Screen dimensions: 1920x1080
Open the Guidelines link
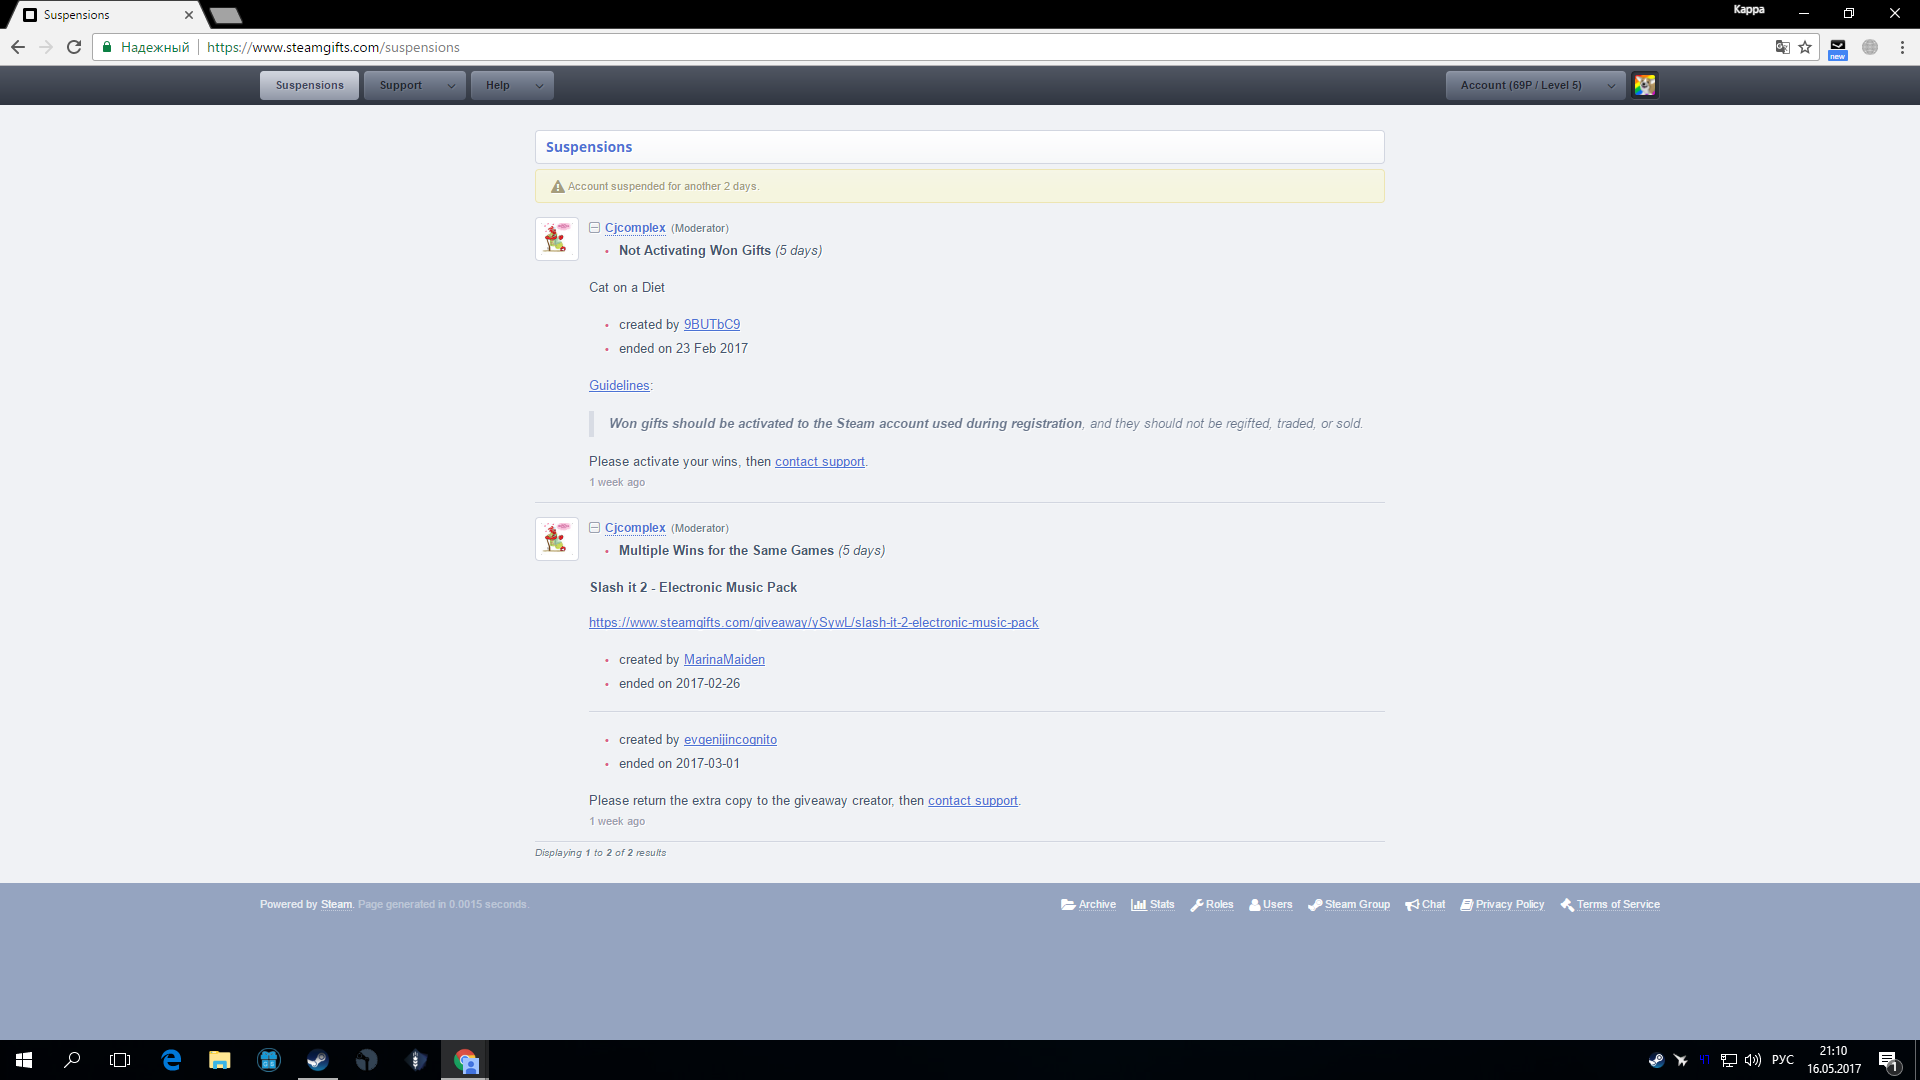619,386
